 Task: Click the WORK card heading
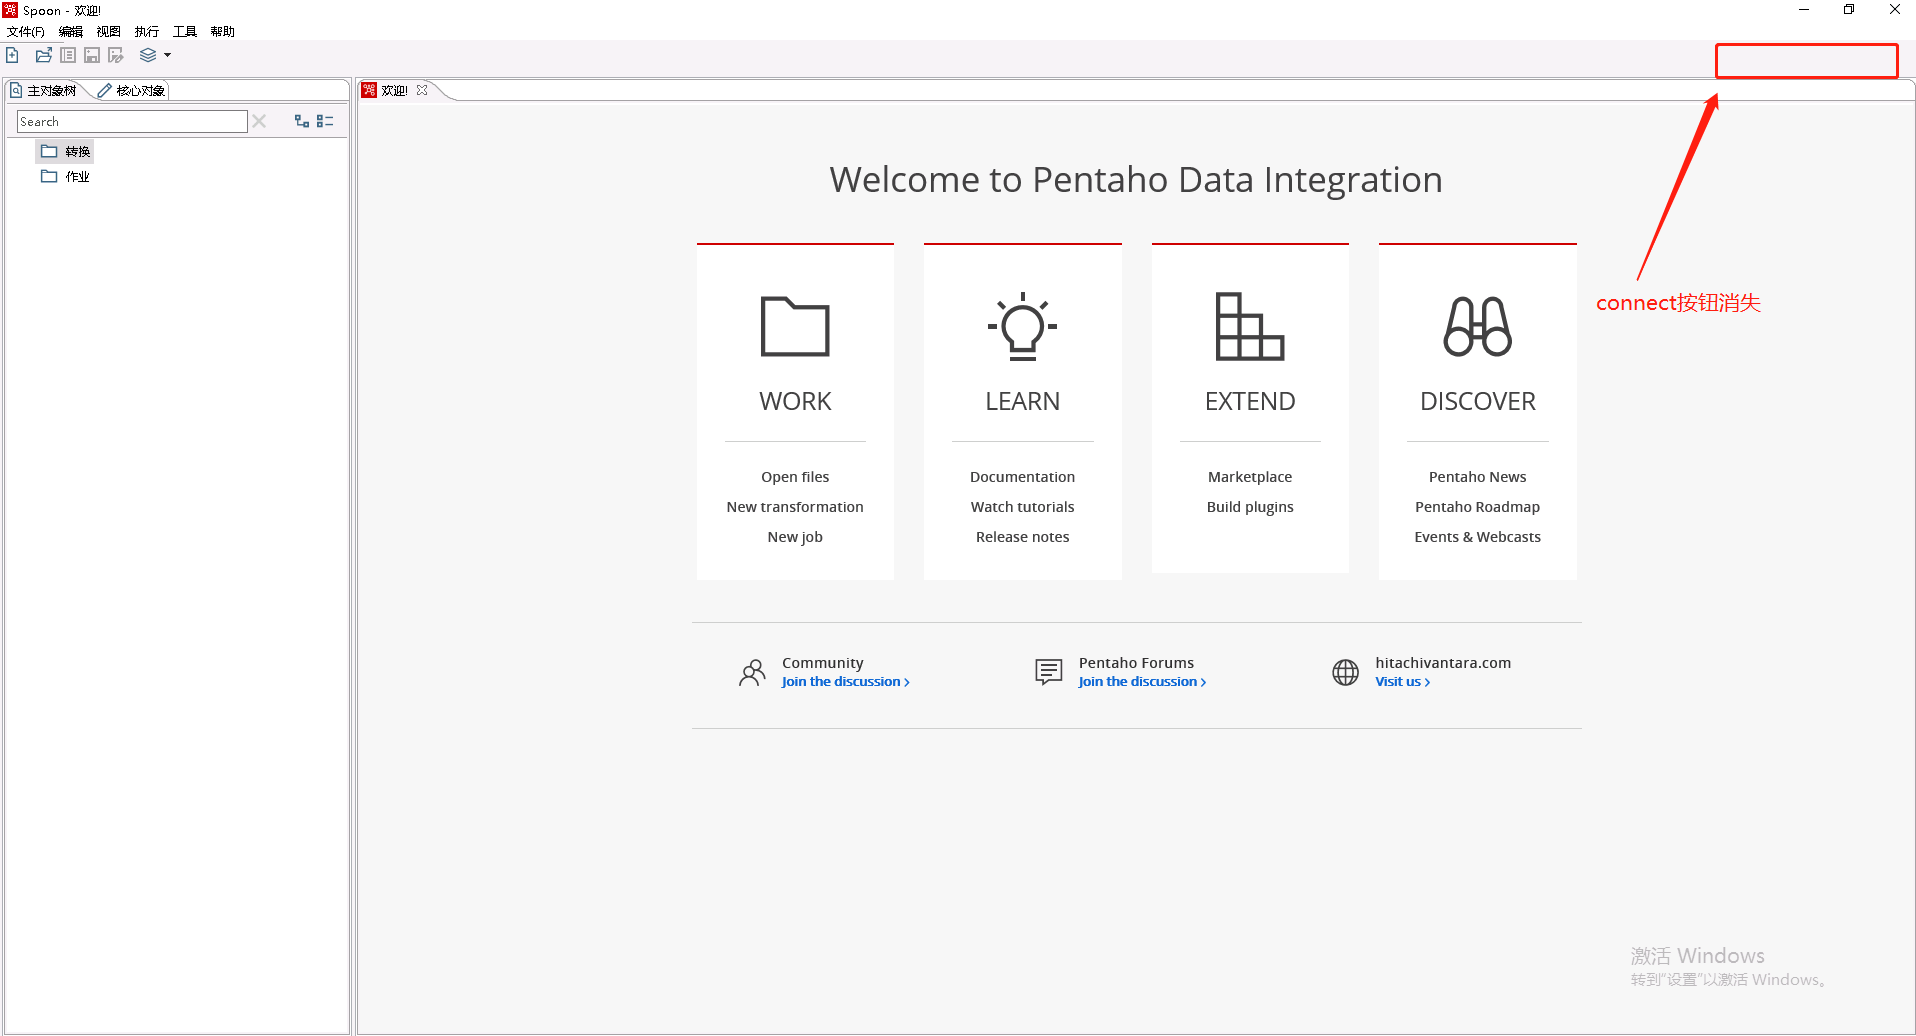(x=795, y=401)
